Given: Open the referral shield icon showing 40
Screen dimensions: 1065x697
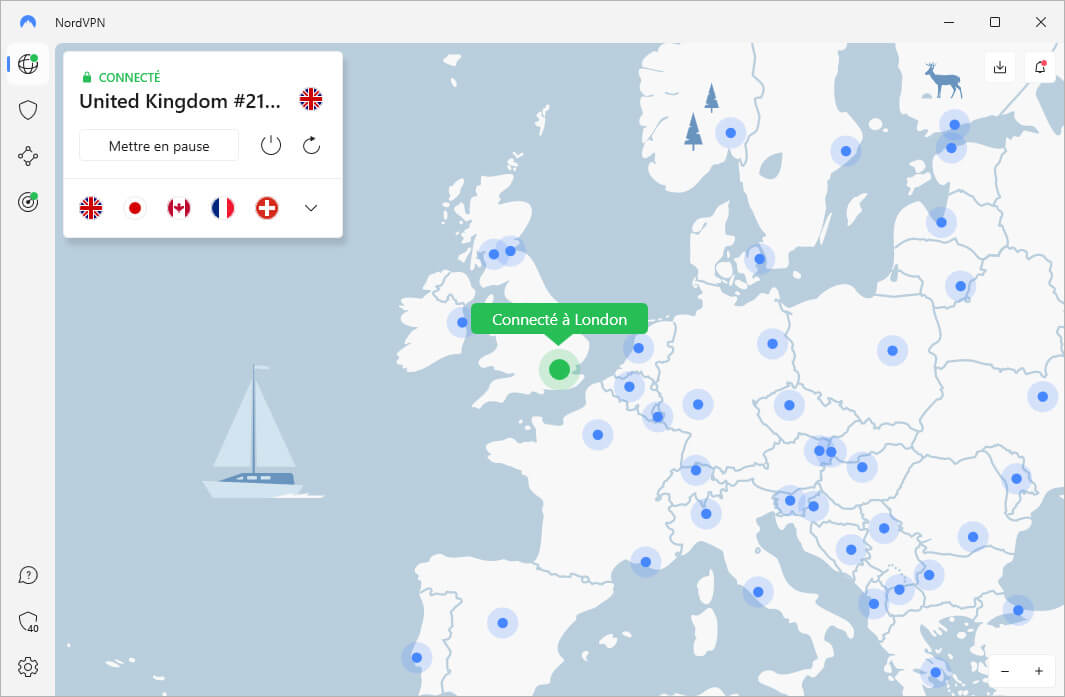Looking at the screenshot, I should pos(27,621).
